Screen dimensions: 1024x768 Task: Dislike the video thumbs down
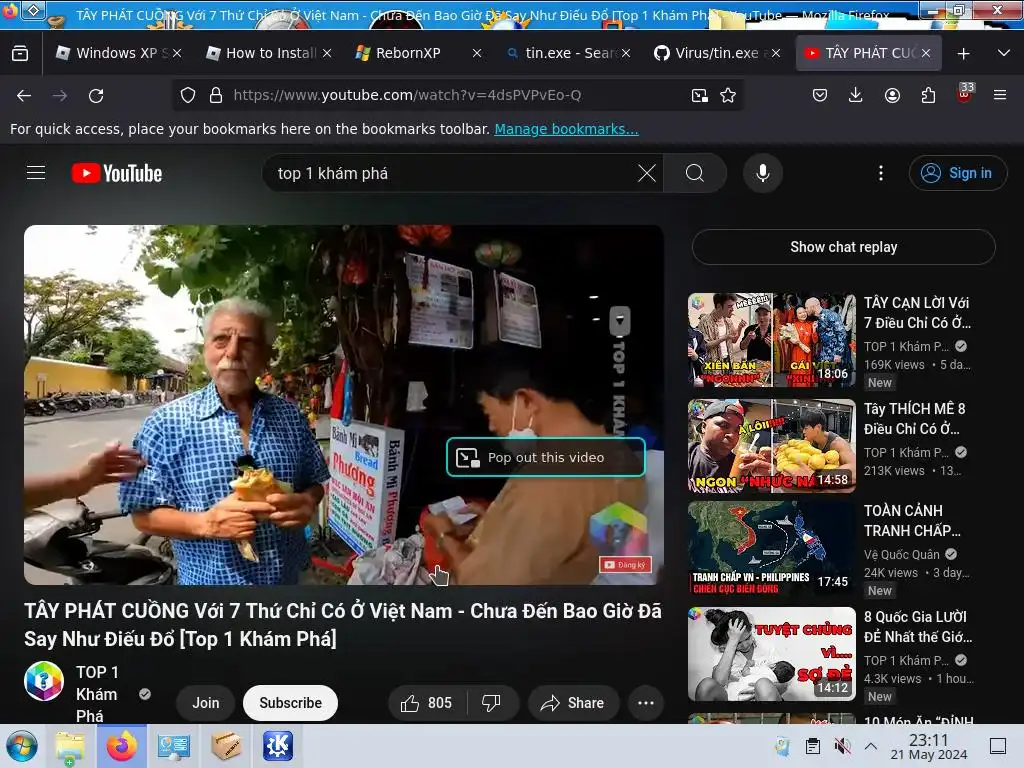(x=492, y=703)
